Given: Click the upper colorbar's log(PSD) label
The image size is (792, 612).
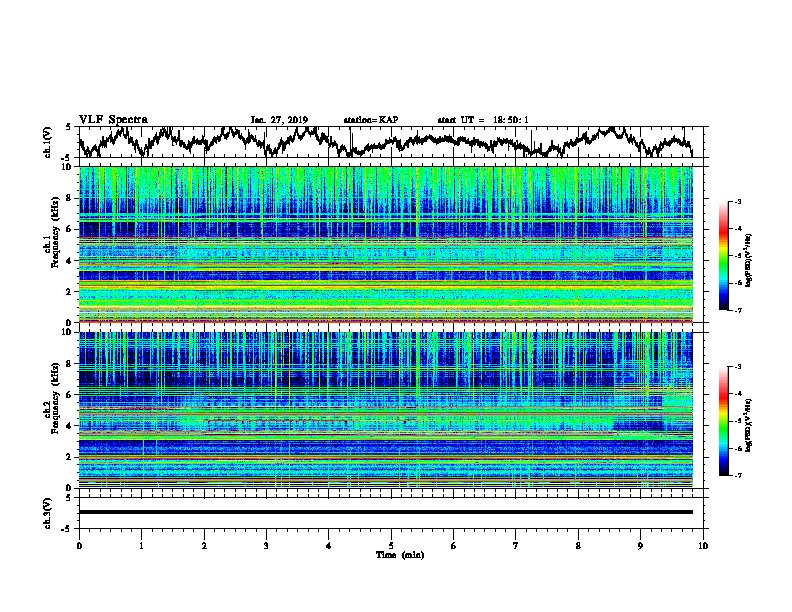Looking at the screenshot, I should [749, 260].
